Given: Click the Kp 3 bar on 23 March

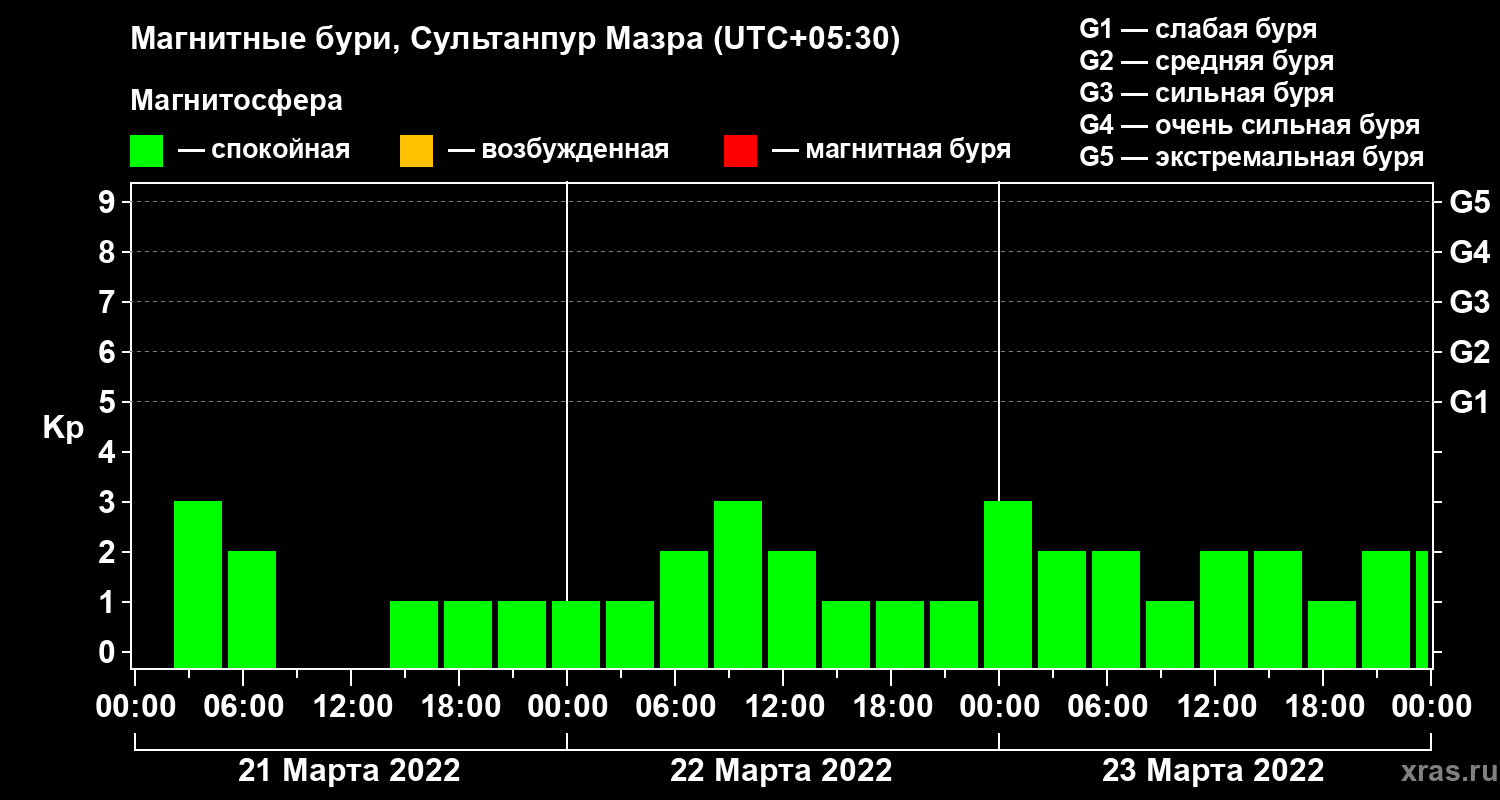Looking at the screenshot, I should tap(1008, 585).
